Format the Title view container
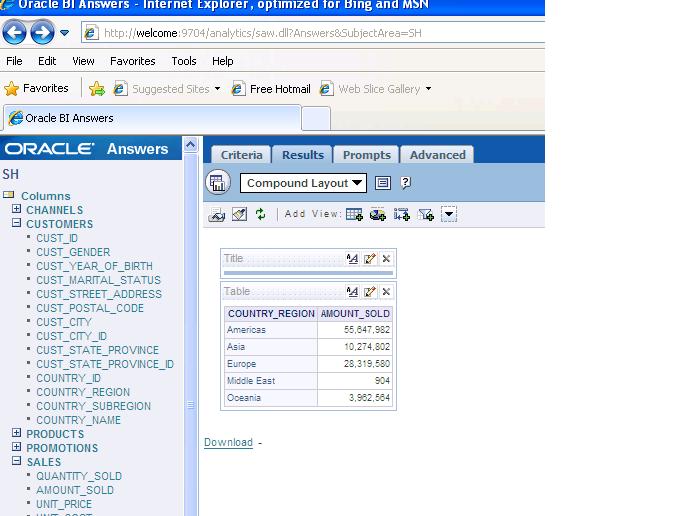The image size is (683, 516). point(352,259)
